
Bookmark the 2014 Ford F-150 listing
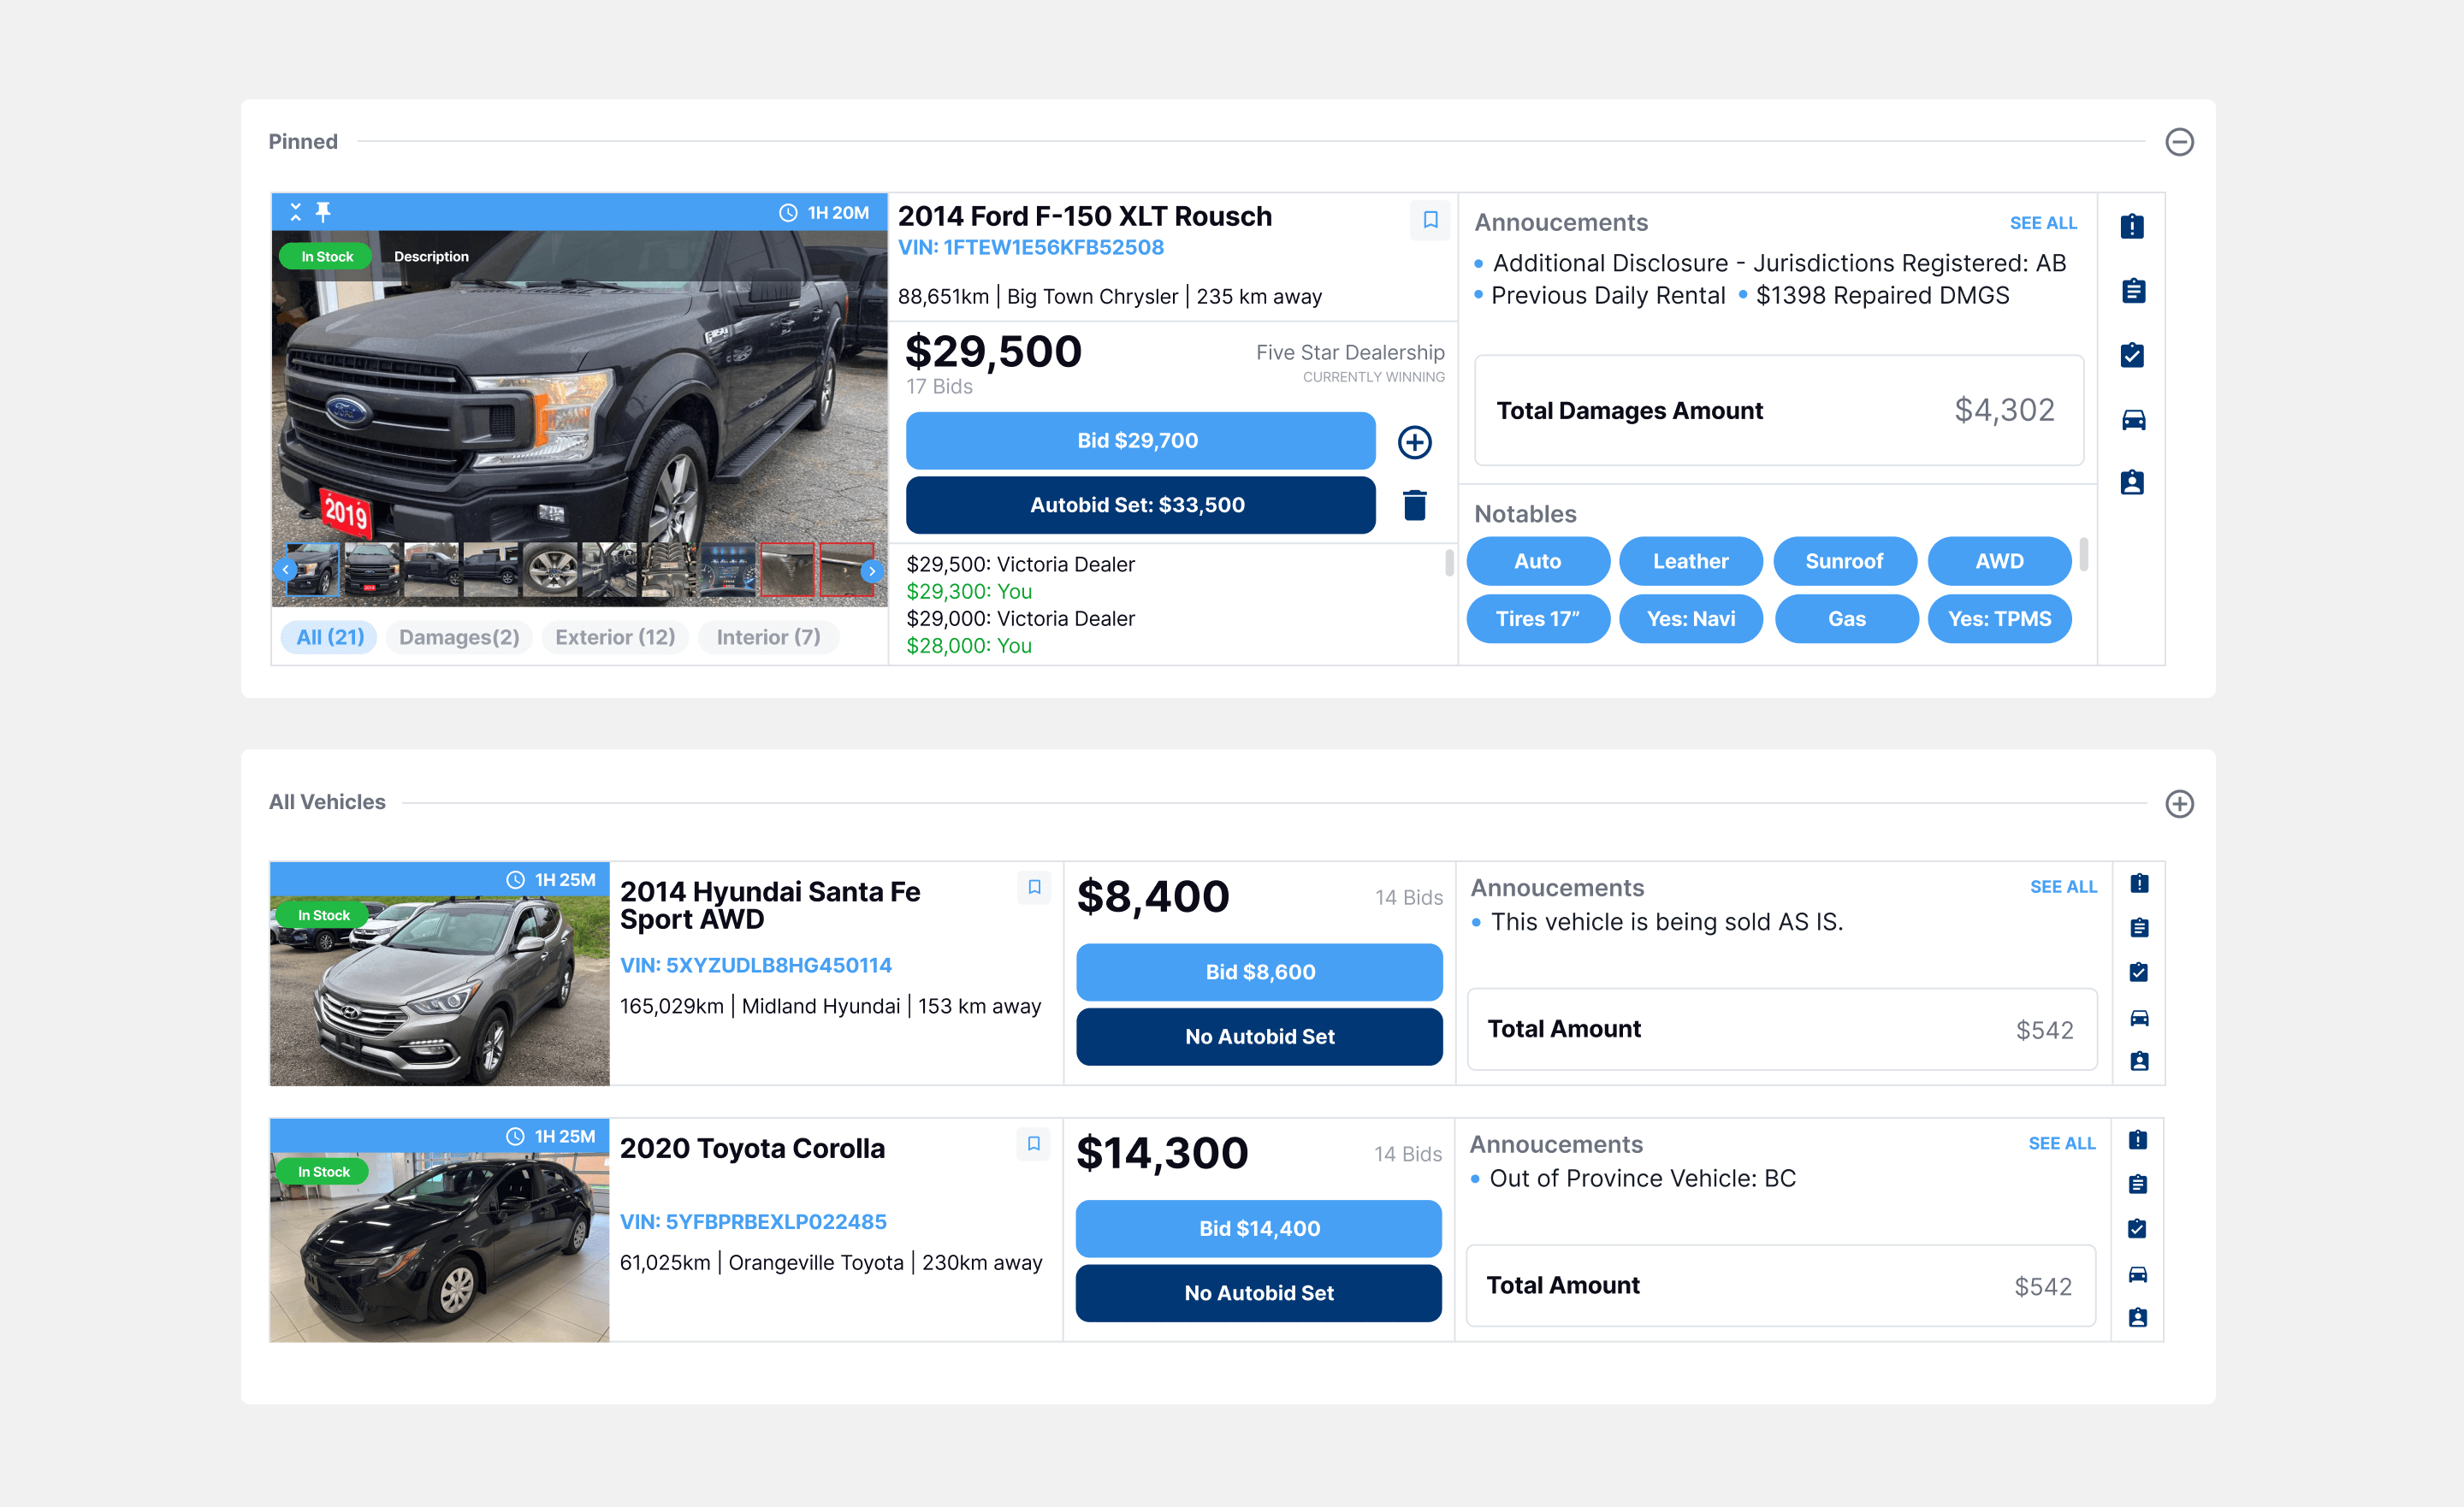tap(1430, 220)
